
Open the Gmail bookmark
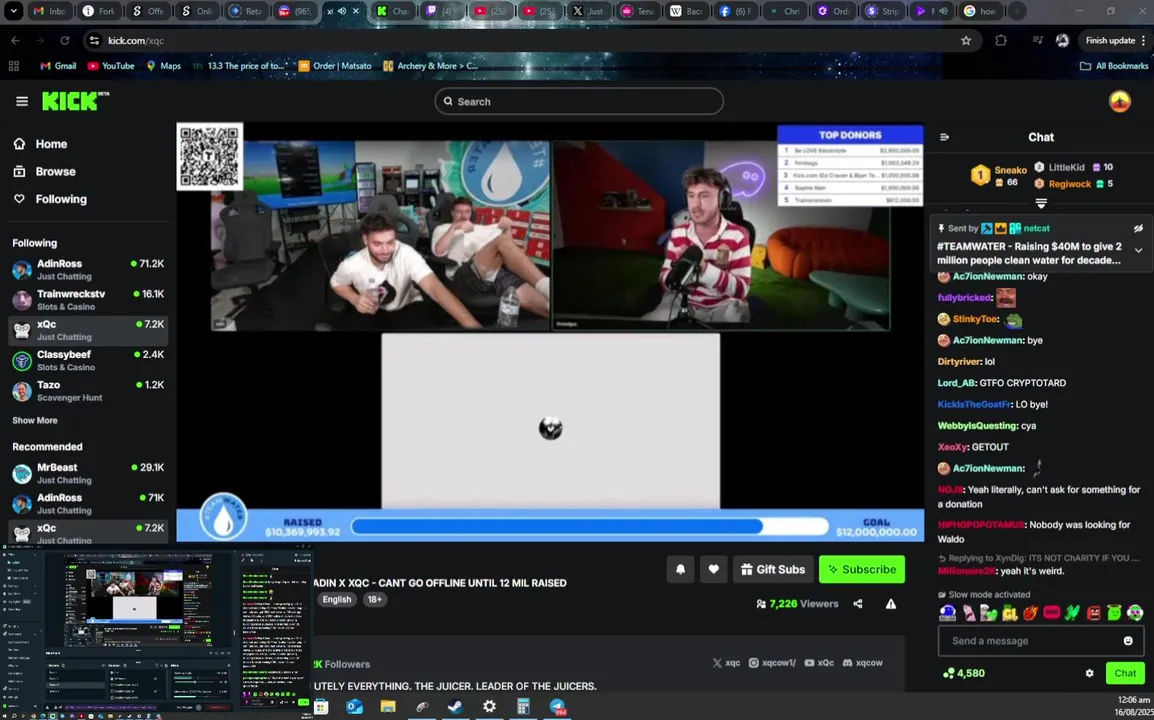pyautogui.click(x=58, y=66)
